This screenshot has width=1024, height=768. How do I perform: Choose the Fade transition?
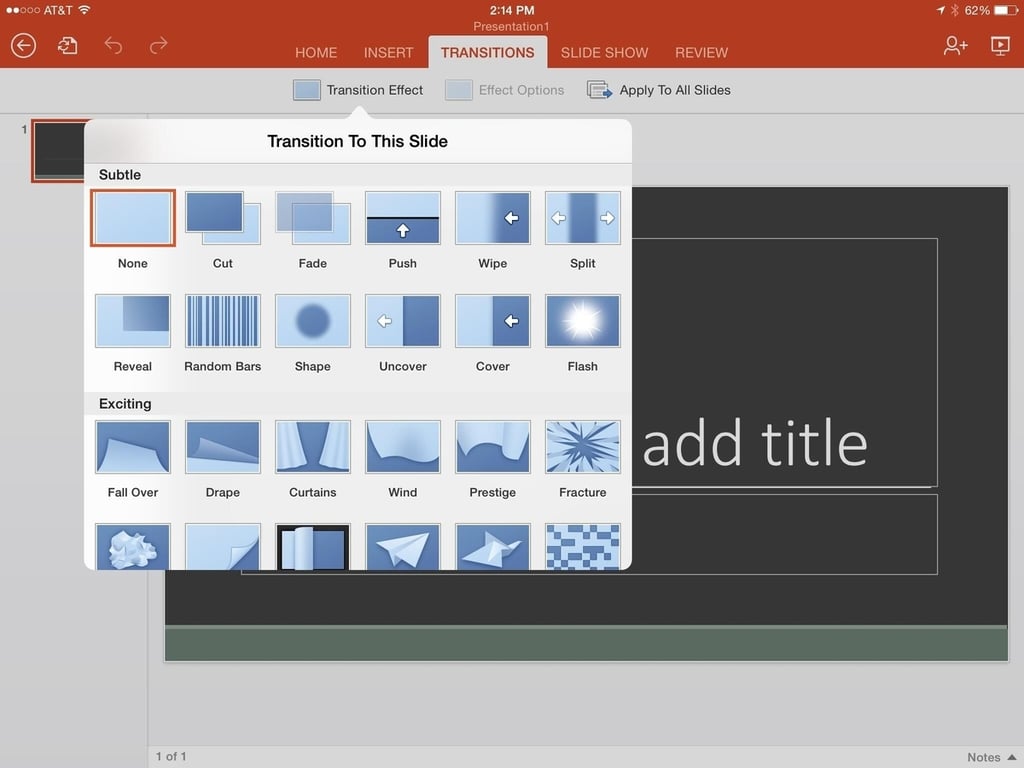[313, 218]
